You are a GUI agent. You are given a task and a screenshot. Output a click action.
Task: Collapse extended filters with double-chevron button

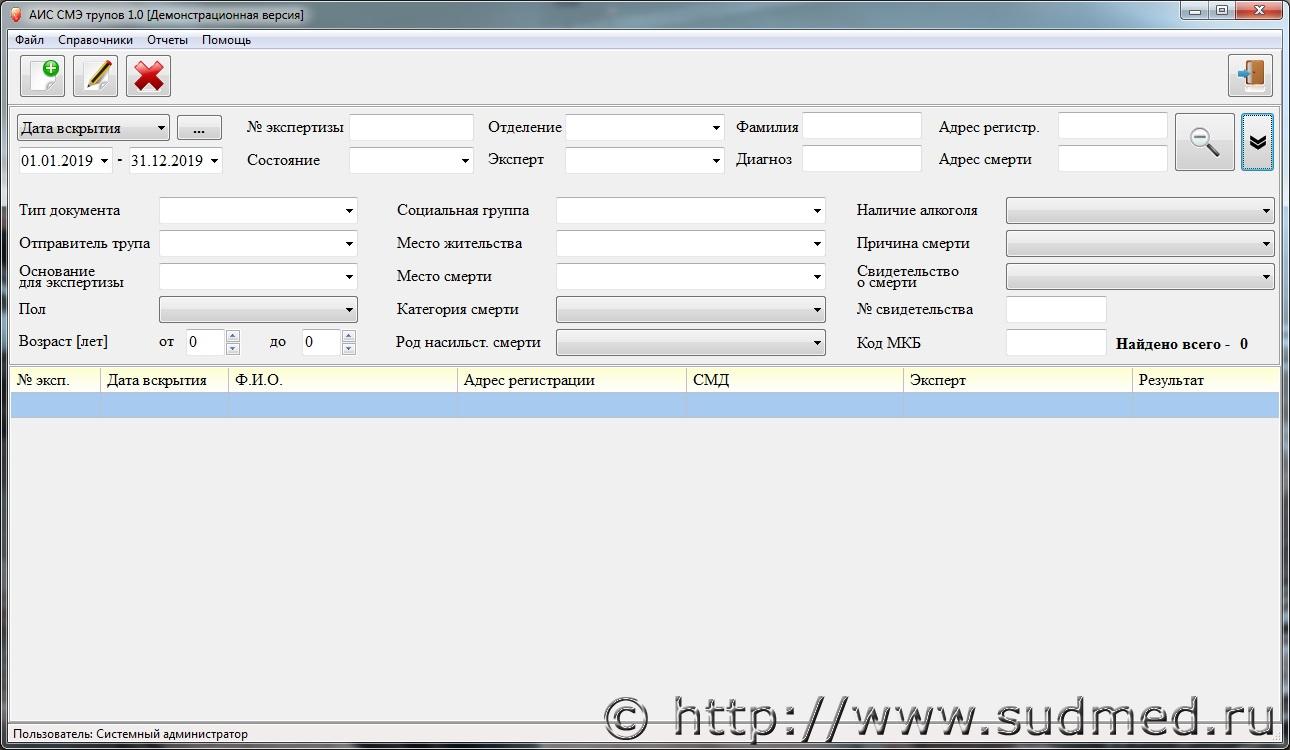[x=1257, y=142]
